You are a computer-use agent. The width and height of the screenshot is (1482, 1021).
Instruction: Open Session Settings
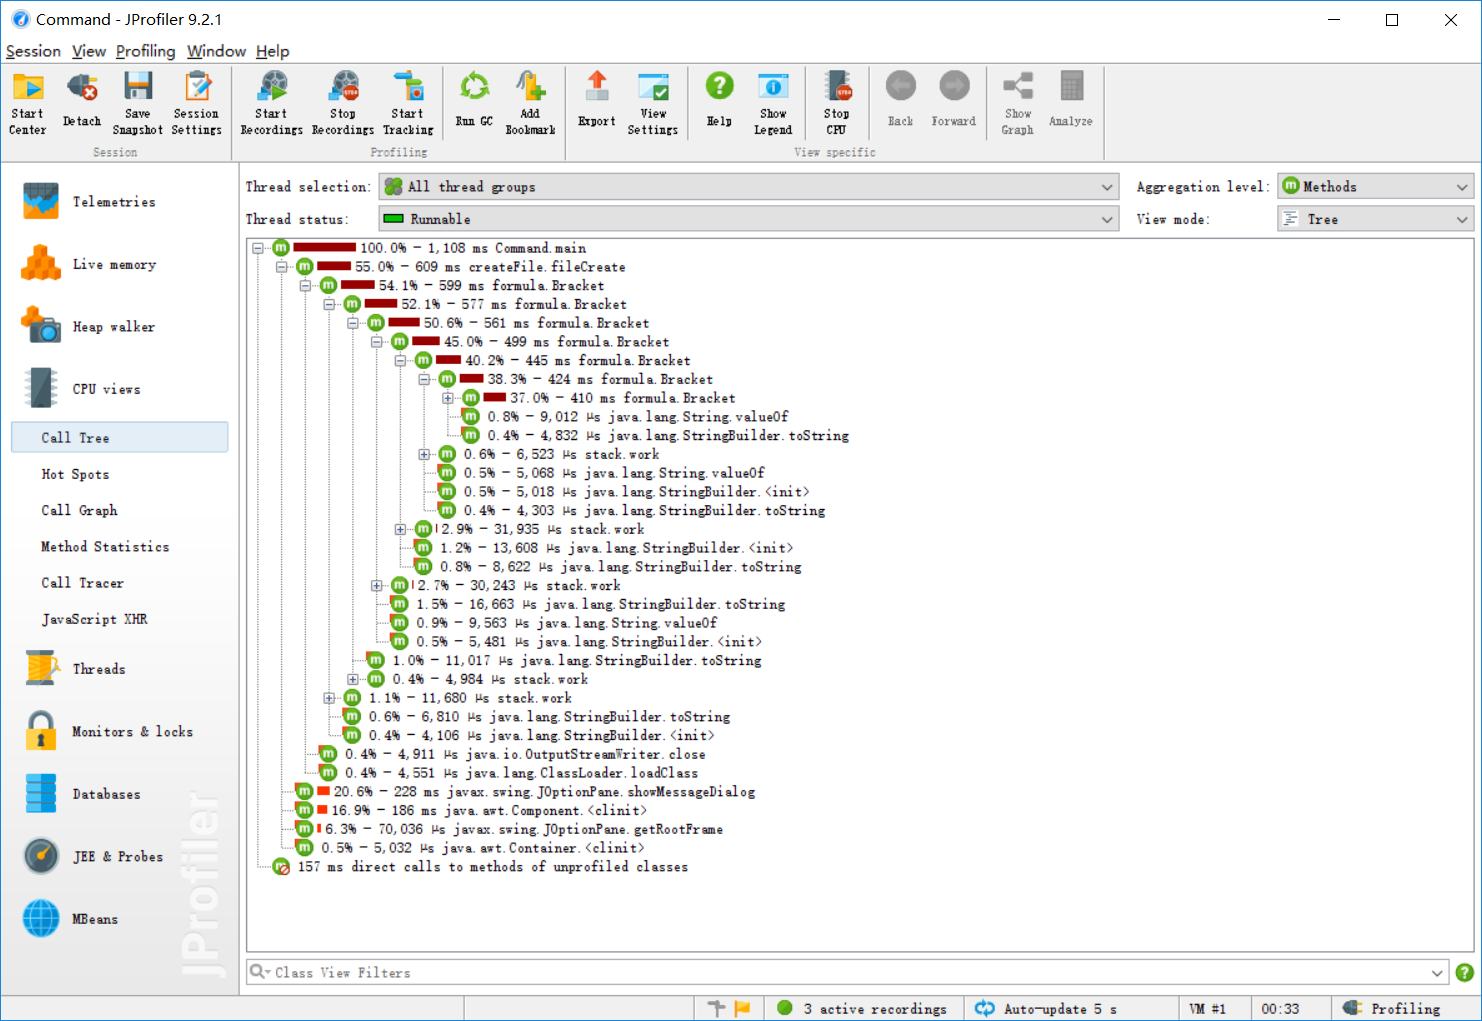click(197, 103)
